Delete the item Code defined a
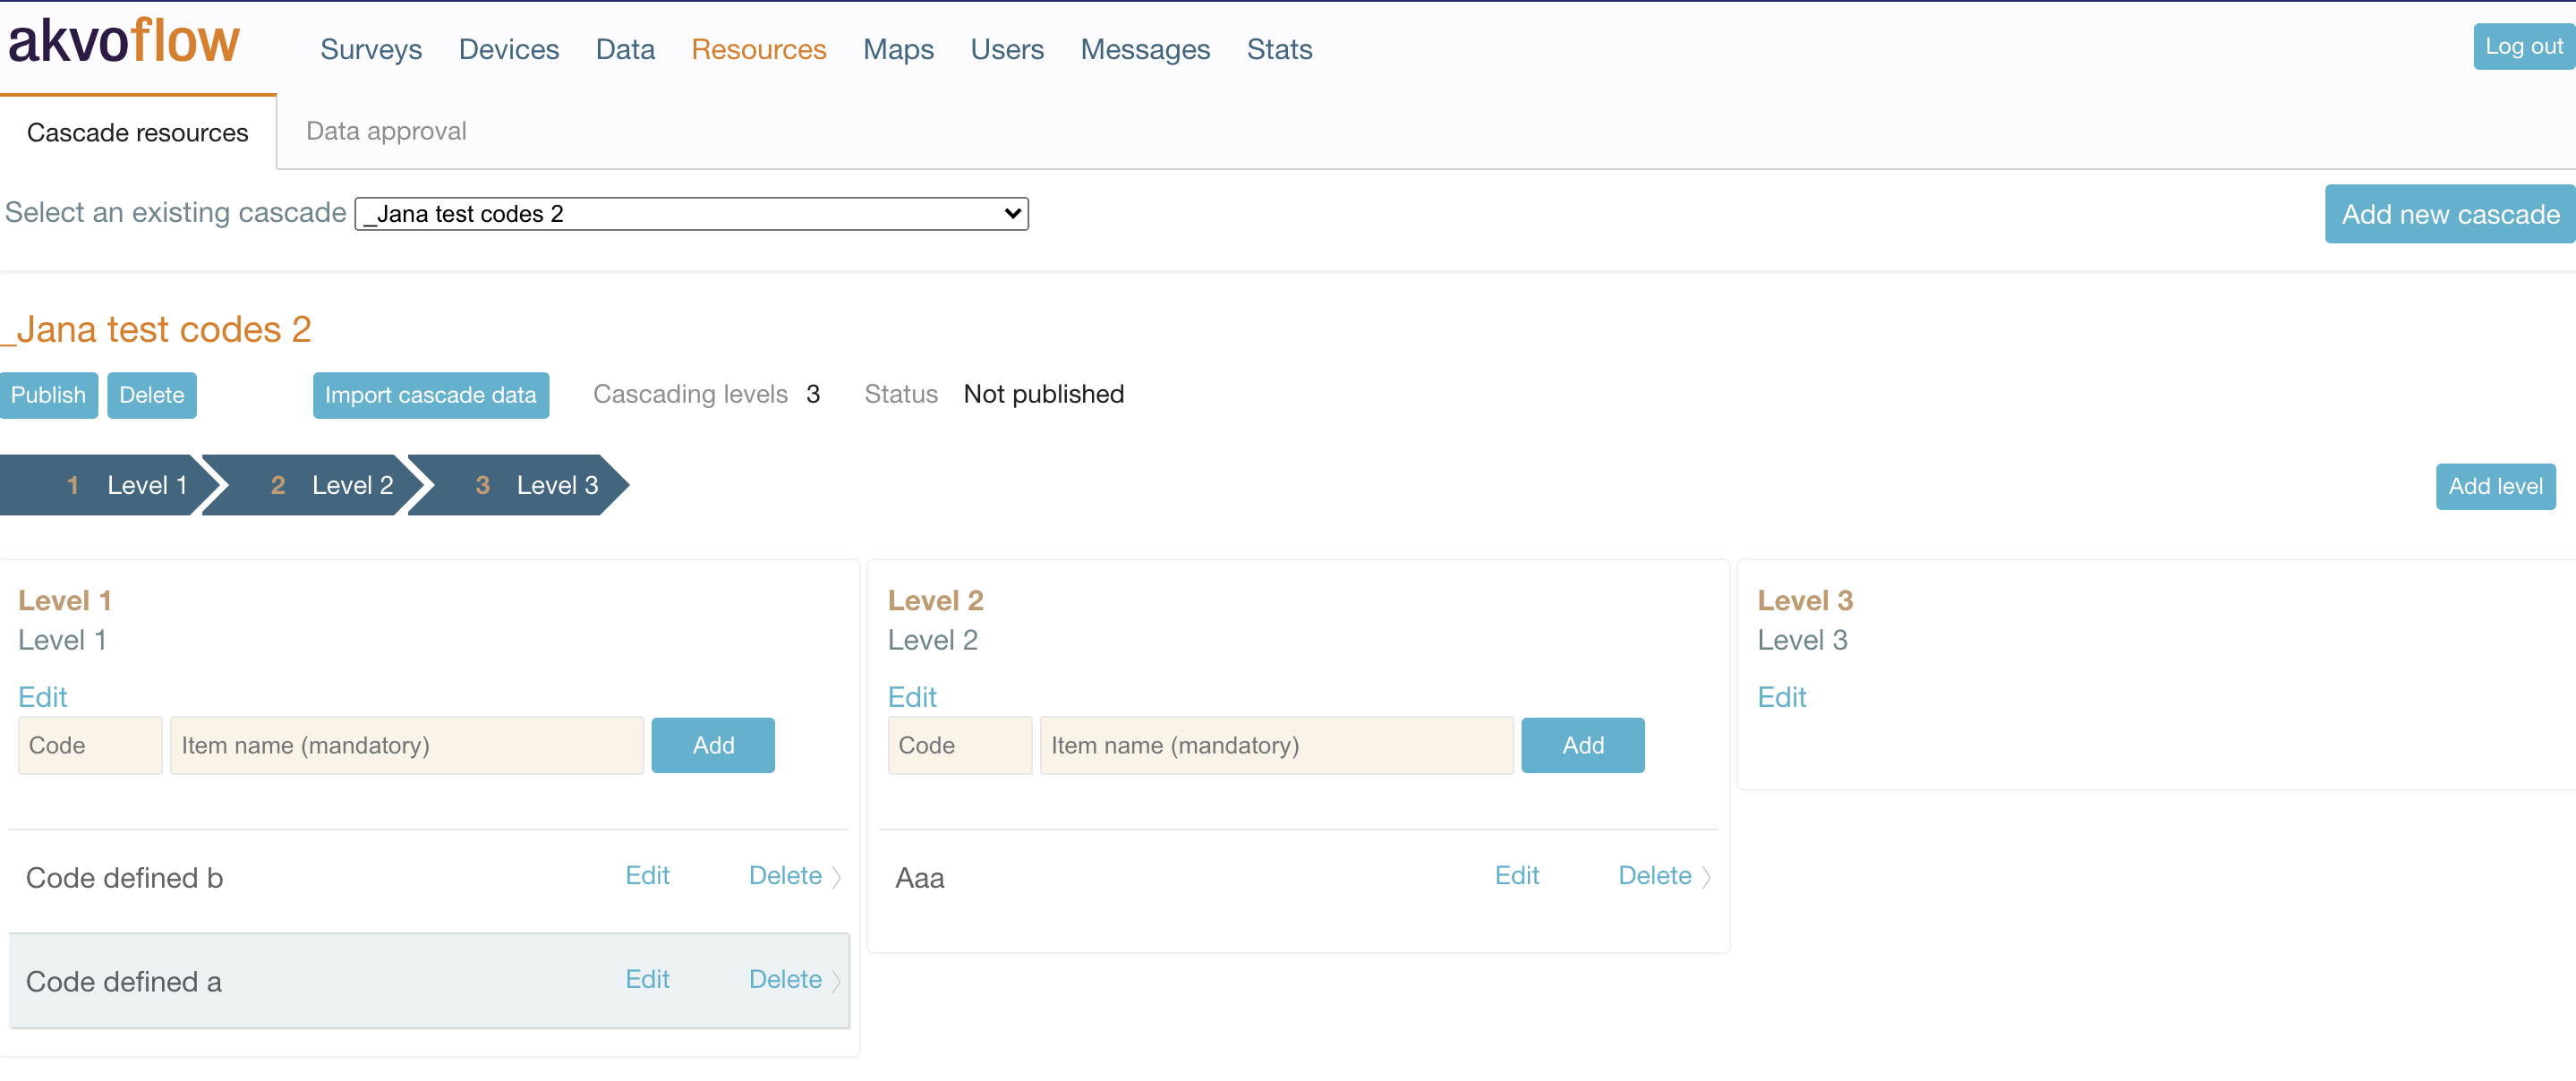 coord(785,979)
